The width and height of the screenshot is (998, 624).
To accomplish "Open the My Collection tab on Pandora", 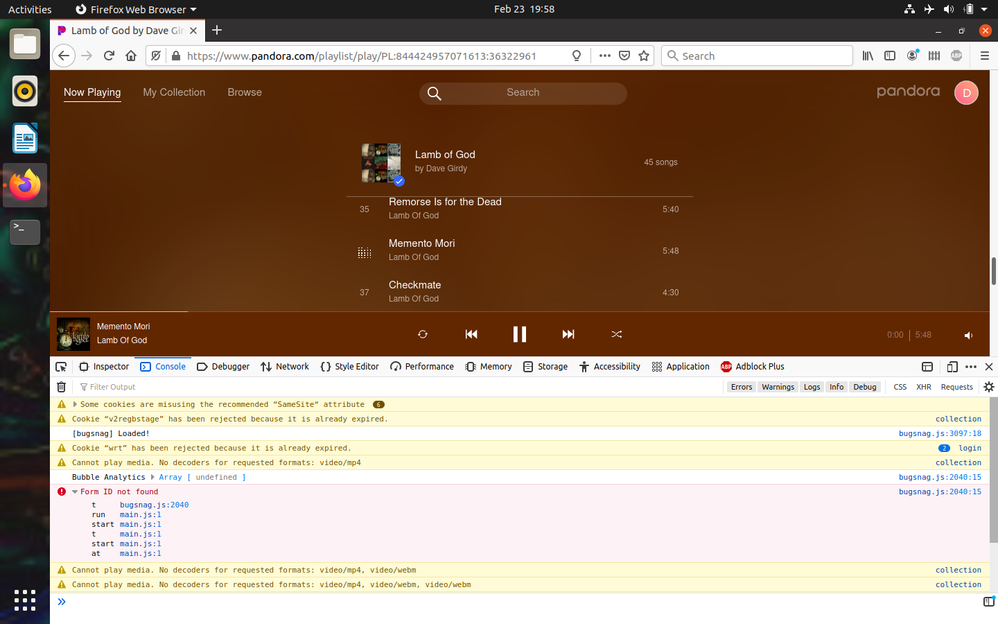I will pyautogui.click(x=173, y=92).
